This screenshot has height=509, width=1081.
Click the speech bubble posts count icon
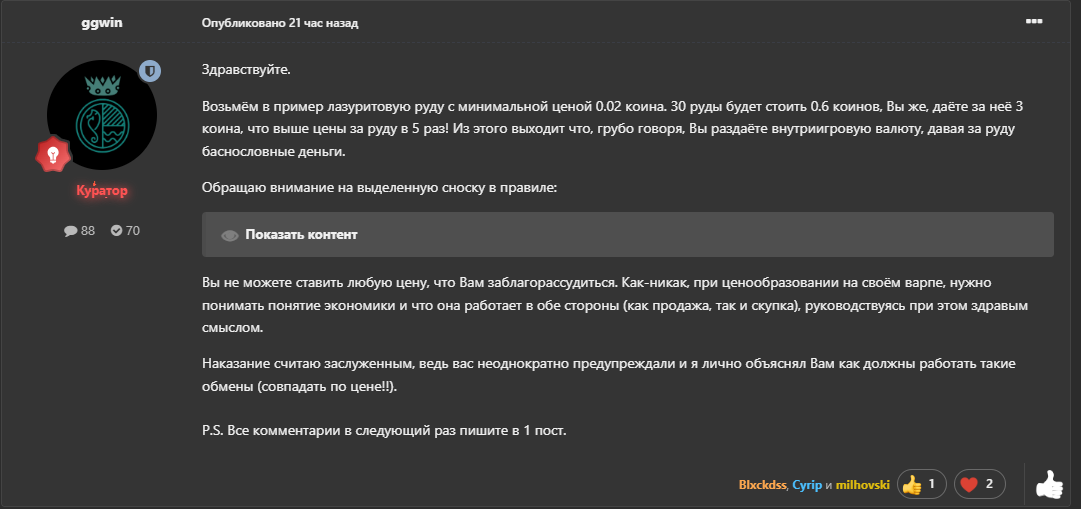pos(70,231)
